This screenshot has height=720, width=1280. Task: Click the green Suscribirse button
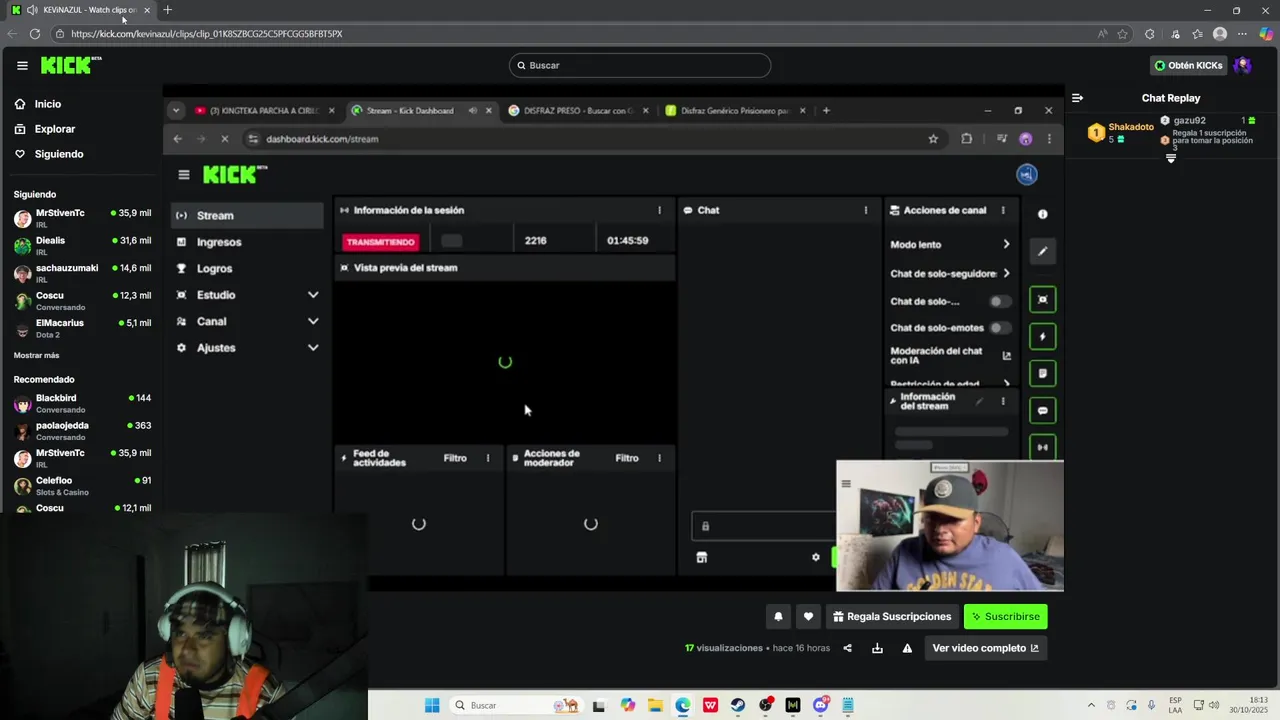point(1005,616)
